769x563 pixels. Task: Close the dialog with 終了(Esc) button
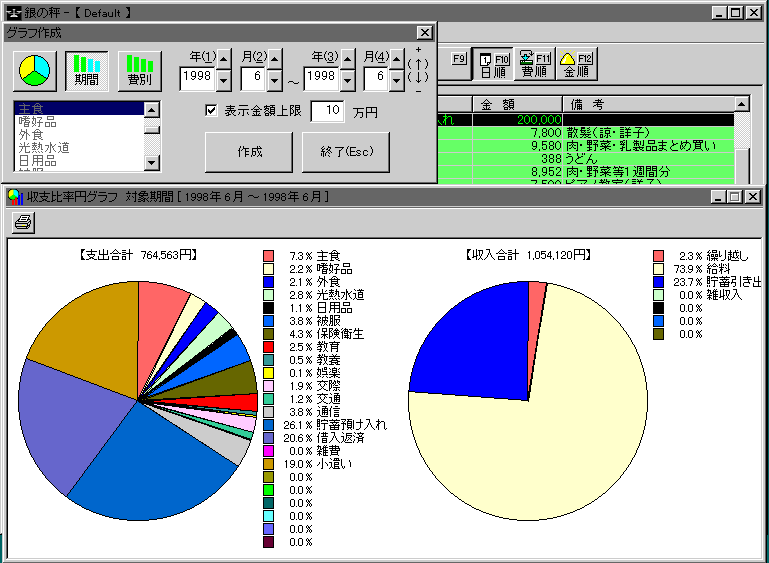[346, 152]
